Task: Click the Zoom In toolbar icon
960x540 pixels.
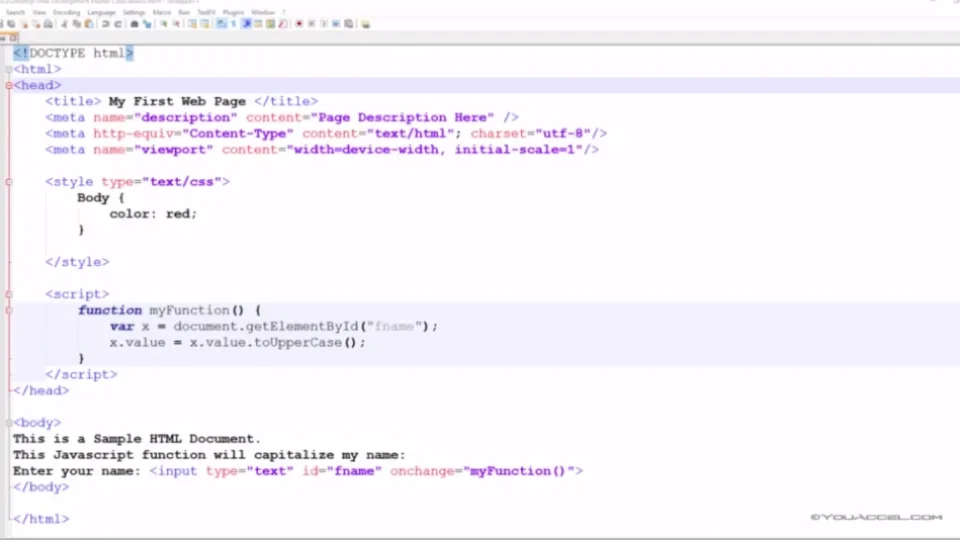Action: [x=164, y=24]
